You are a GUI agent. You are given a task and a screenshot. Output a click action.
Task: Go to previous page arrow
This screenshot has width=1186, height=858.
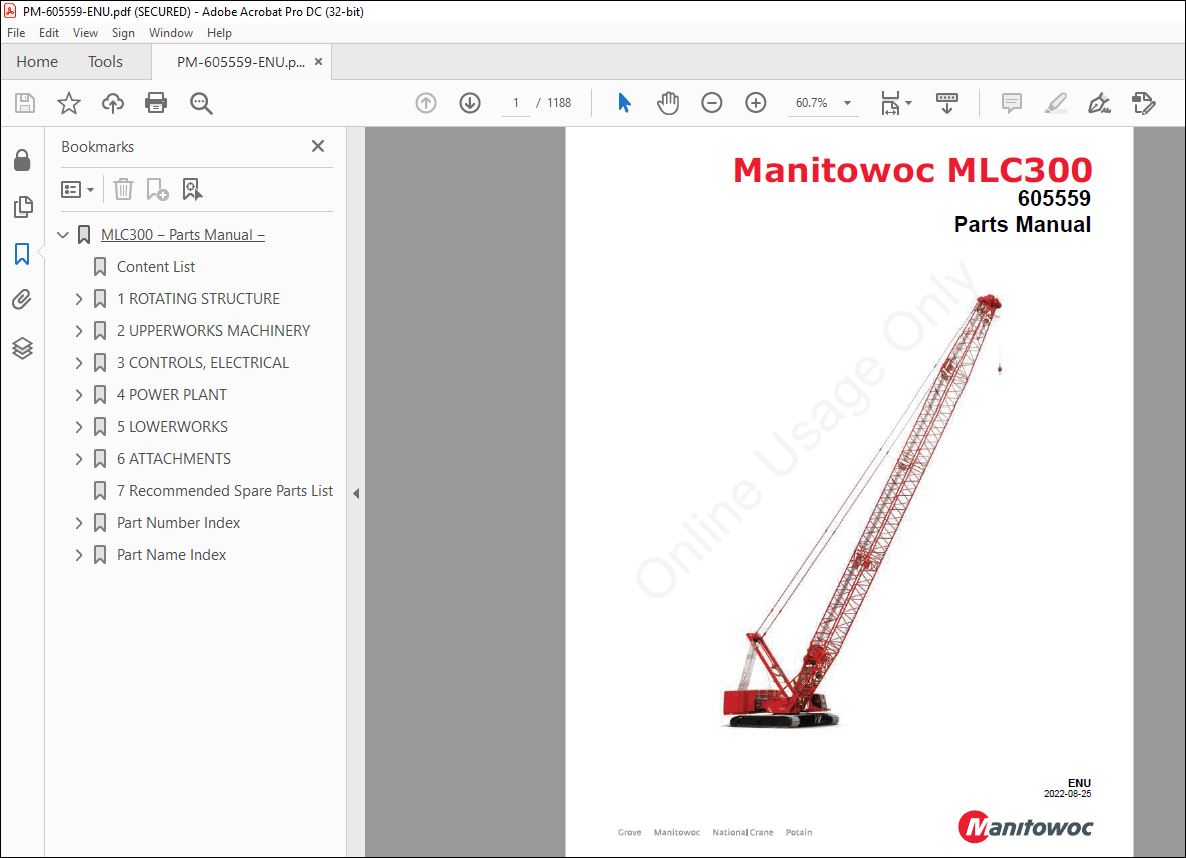coord(426,103)
